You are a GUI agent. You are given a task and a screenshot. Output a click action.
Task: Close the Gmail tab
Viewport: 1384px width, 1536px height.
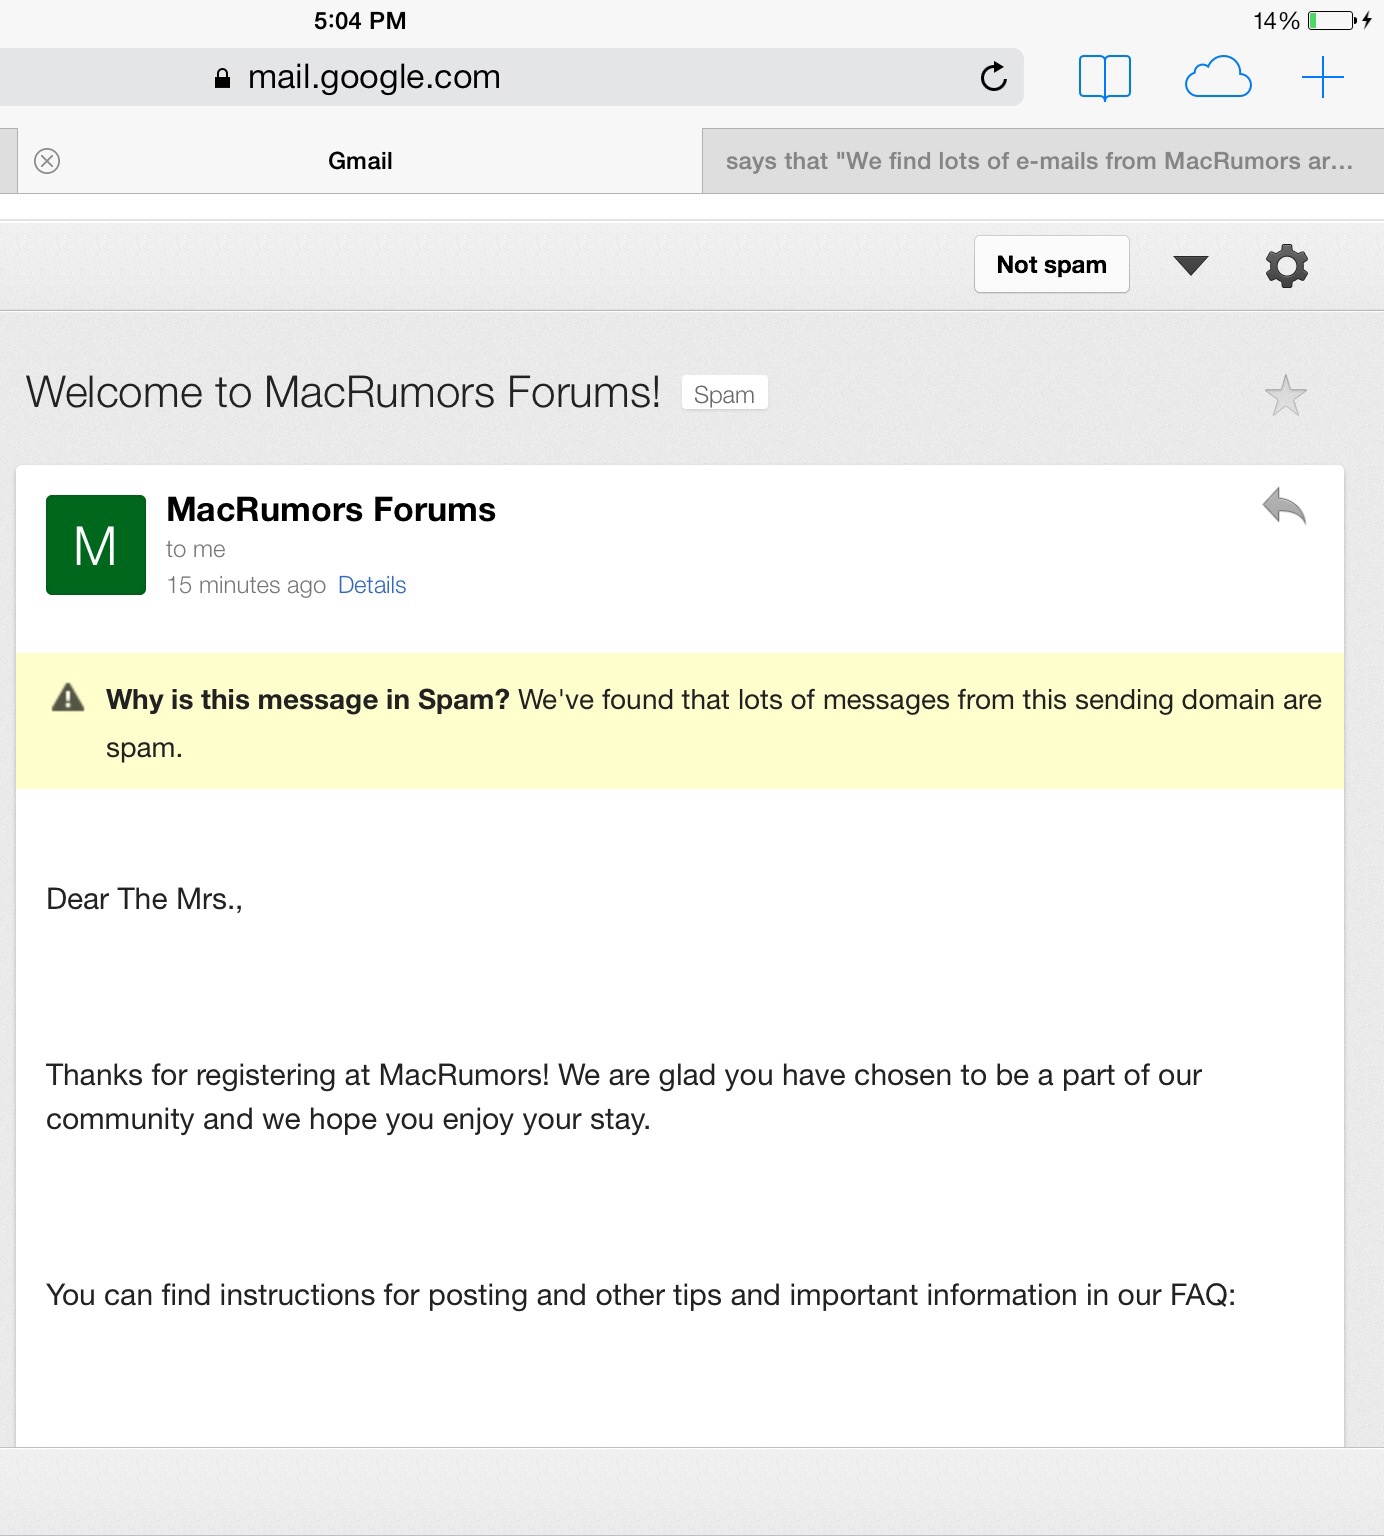click(47, 161)
